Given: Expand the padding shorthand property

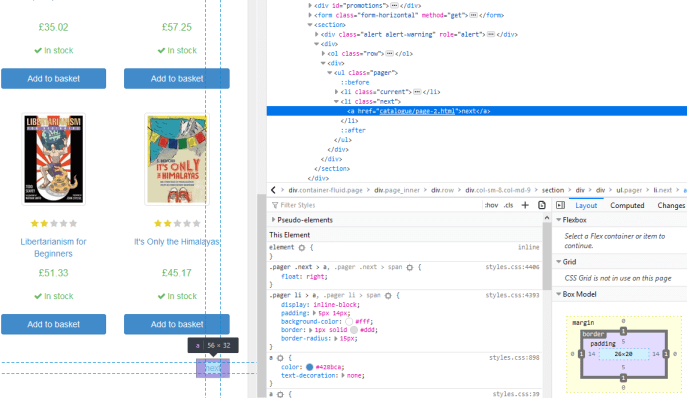Looking at the screenshot, I should pyautogui.click(x=314, y=313).
